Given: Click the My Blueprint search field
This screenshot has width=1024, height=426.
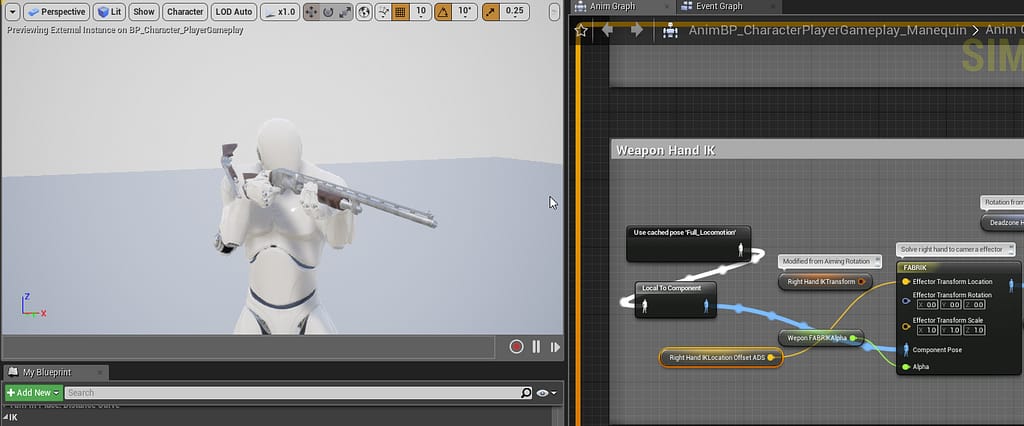Looking at the screenshot, I should tap(298, 393).
